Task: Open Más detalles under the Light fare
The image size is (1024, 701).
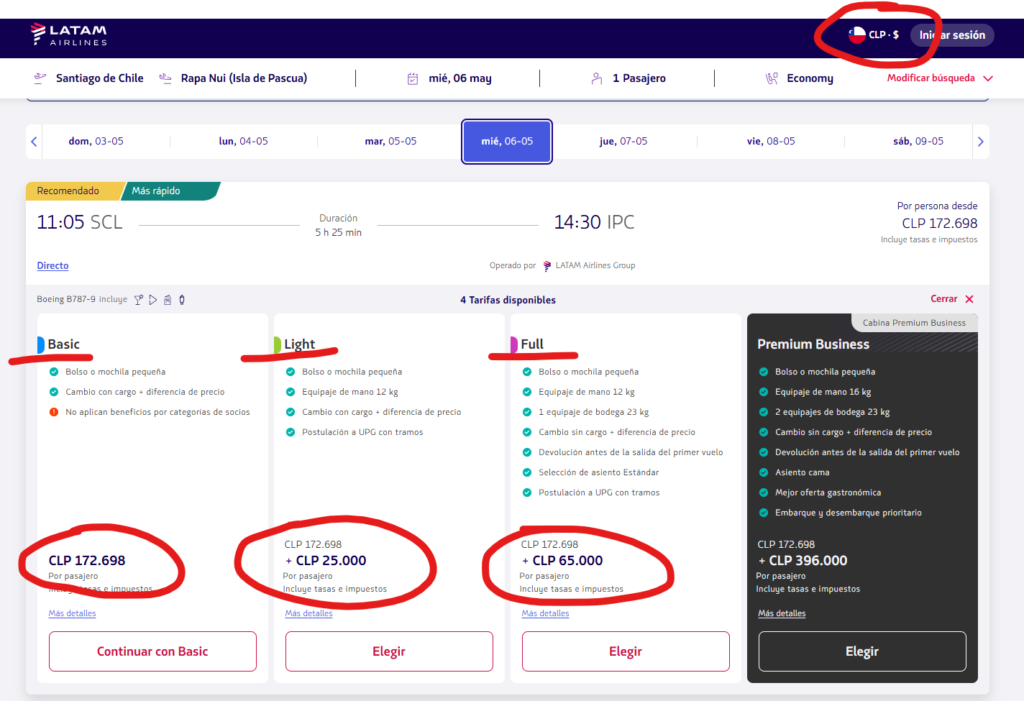Action: click(x=308, y=613)
